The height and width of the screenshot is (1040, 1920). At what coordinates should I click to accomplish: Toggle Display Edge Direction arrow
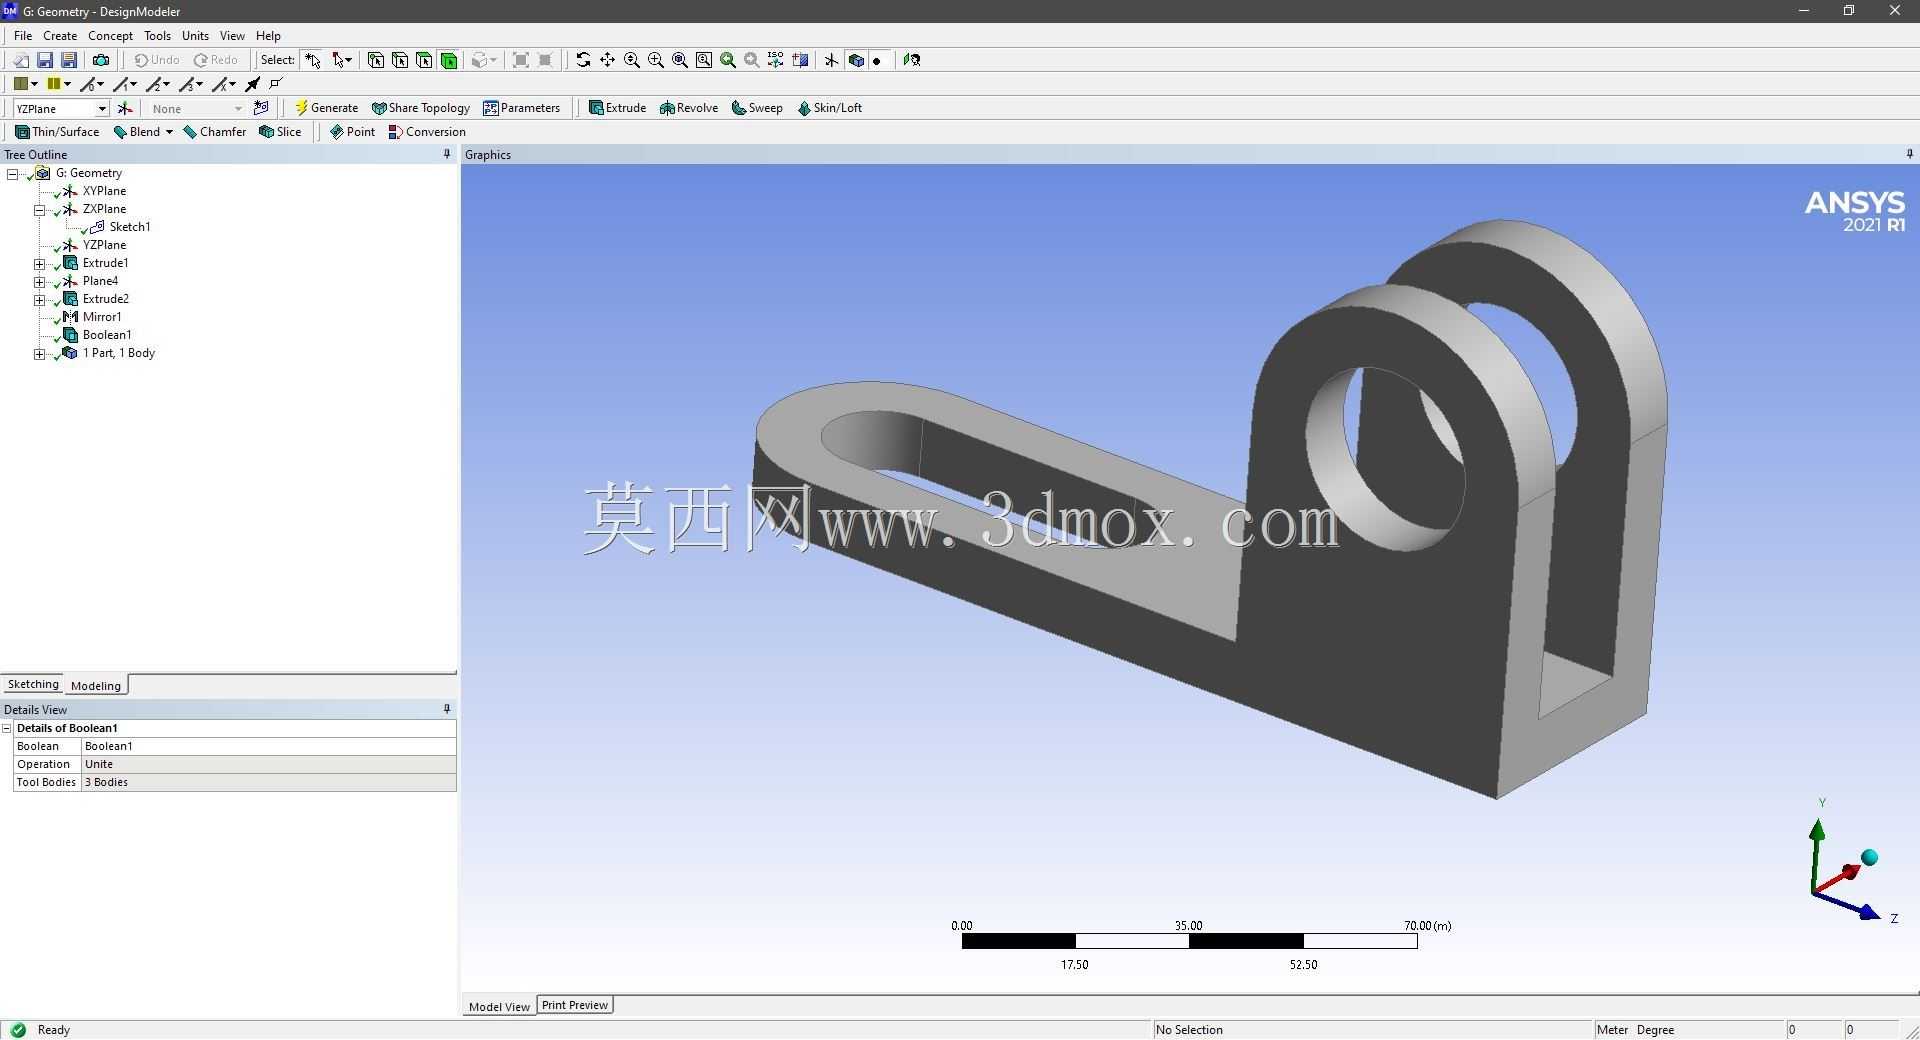pos(252,84)
